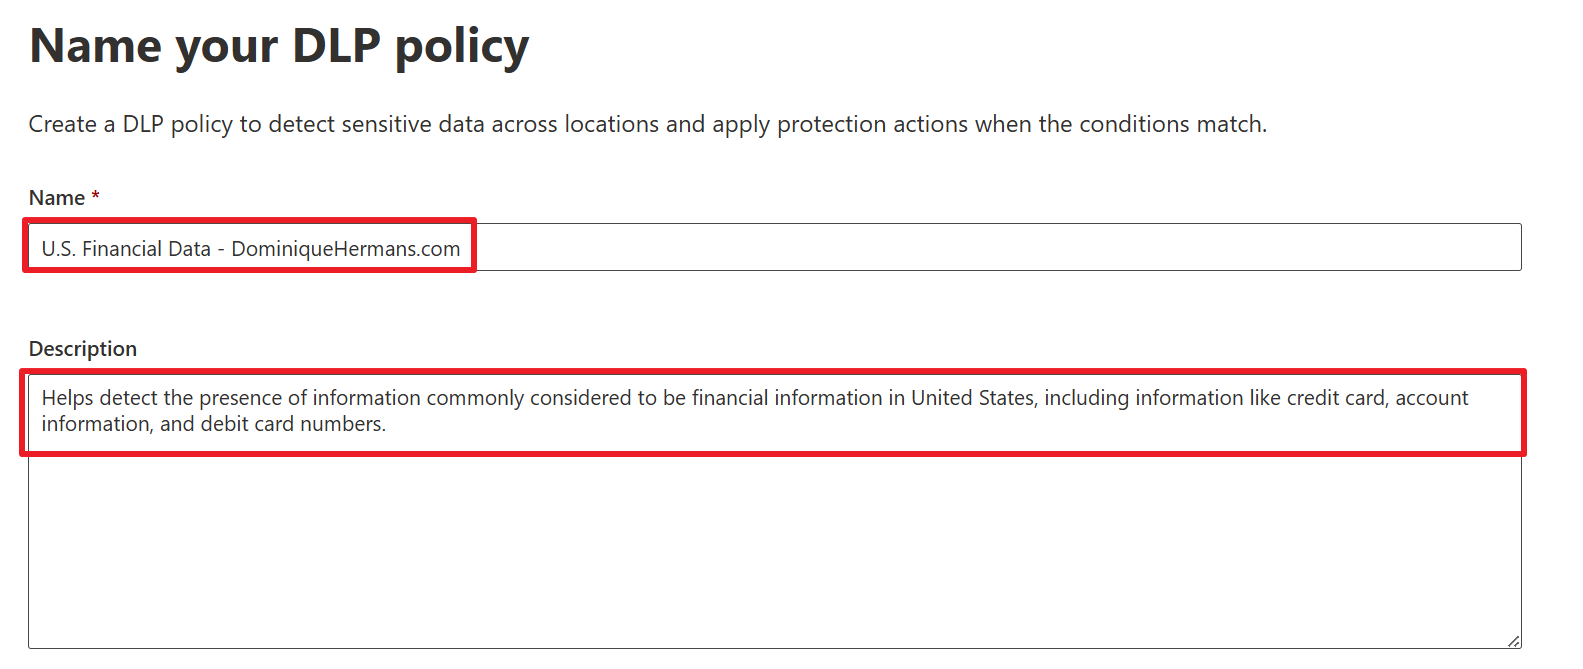This screenshot has width=1583, height=669.
Task: Place cursor after DominiqueHermans.com in Name field
Action: pos(462,248)
